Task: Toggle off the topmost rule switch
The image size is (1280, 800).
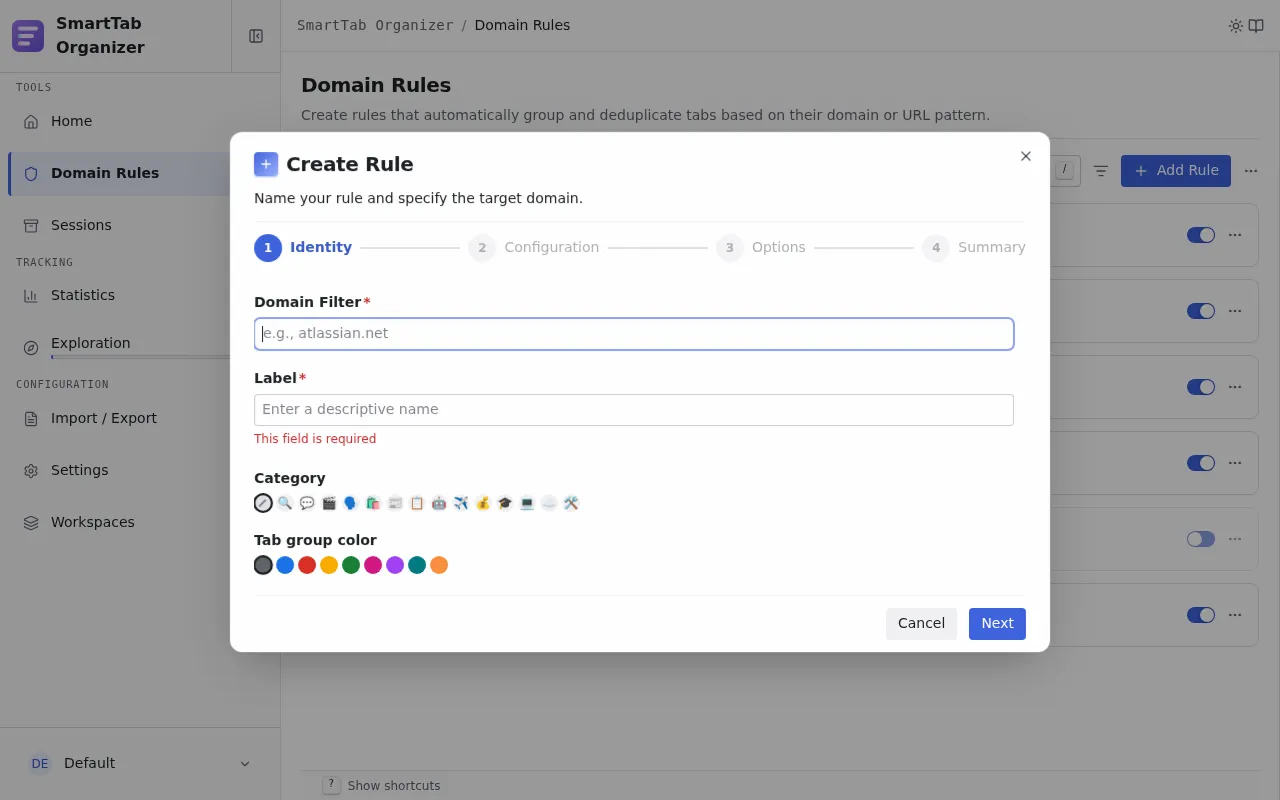Action: coord(1201,235)
